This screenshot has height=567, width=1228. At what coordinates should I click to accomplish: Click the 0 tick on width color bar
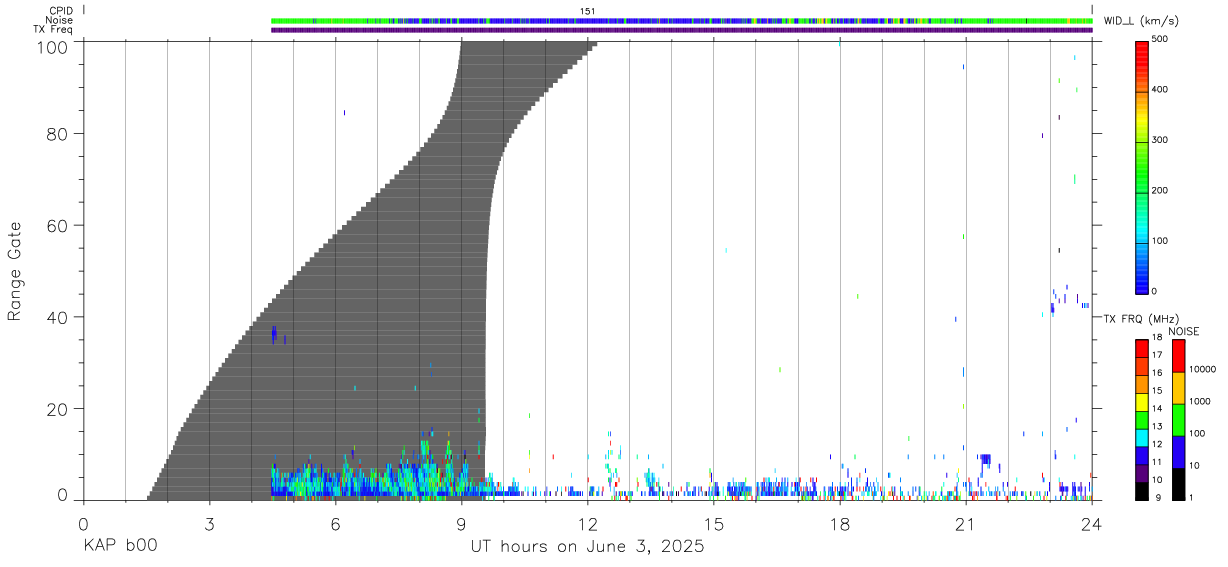pyautogui.click(x=1156, y=291)
